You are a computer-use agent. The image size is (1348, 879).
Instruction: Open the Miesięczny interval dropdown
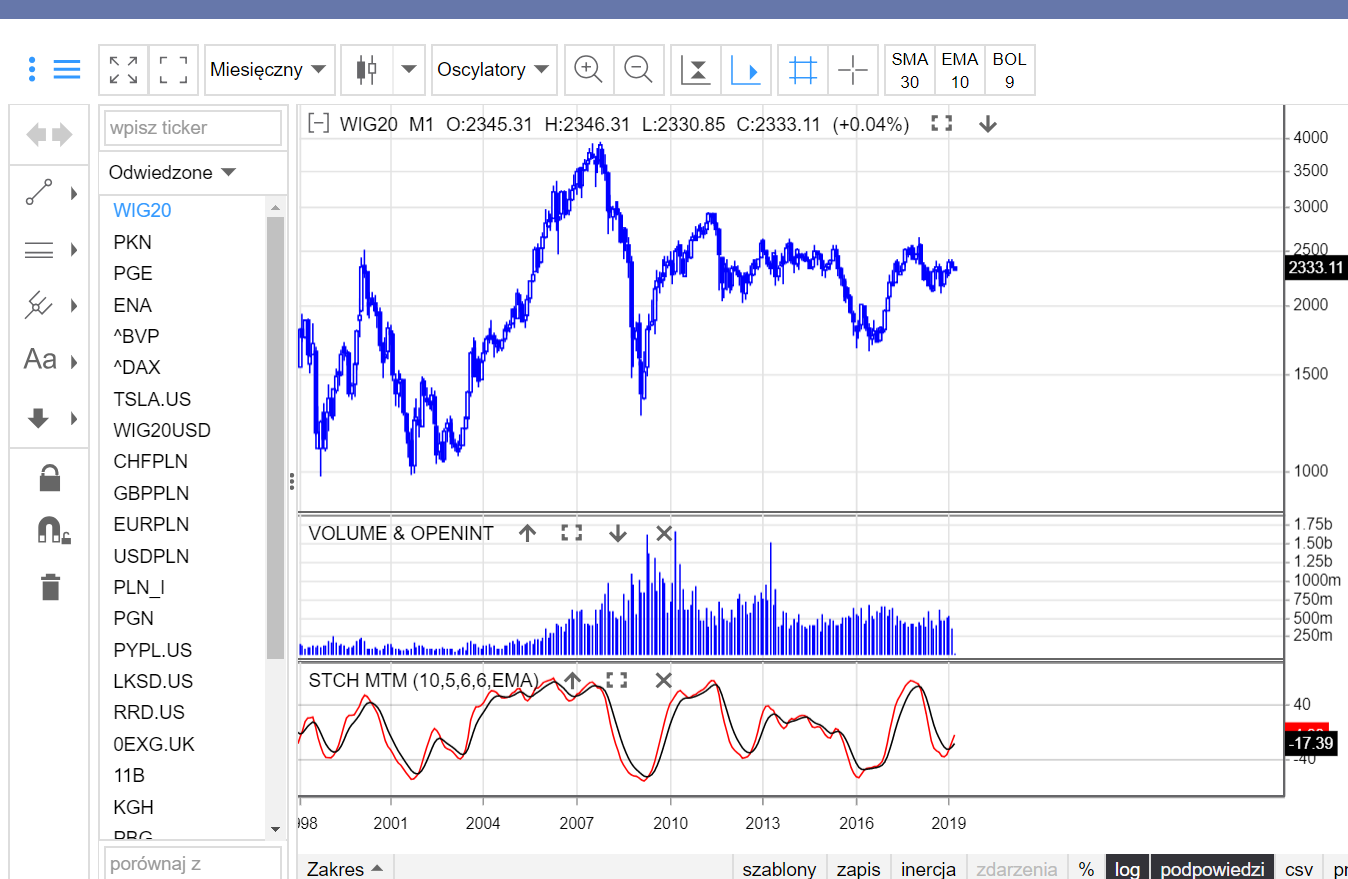pyautogui.click(x=268, y=70)
